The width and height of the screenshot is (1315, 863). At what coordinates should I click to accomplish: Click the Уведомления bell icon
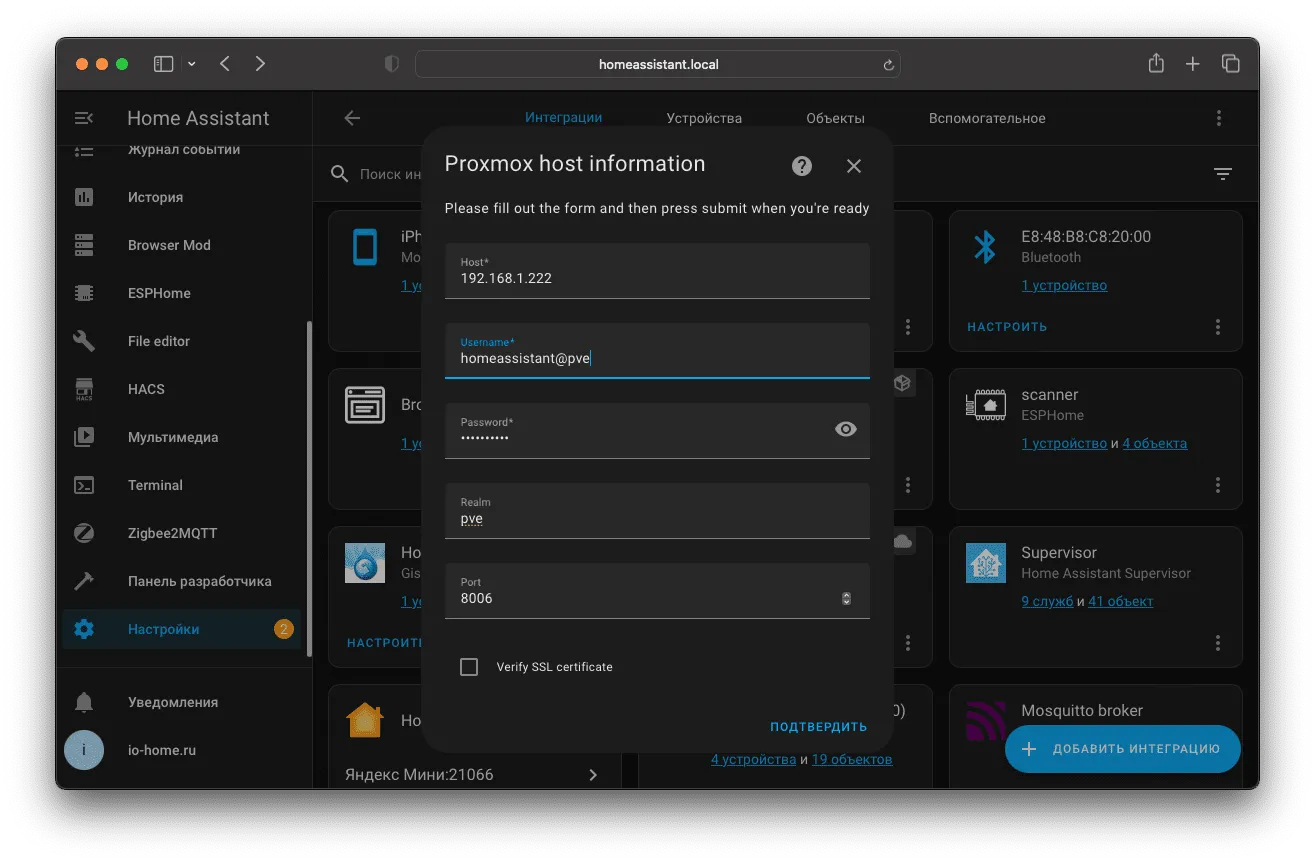[84, 702]
